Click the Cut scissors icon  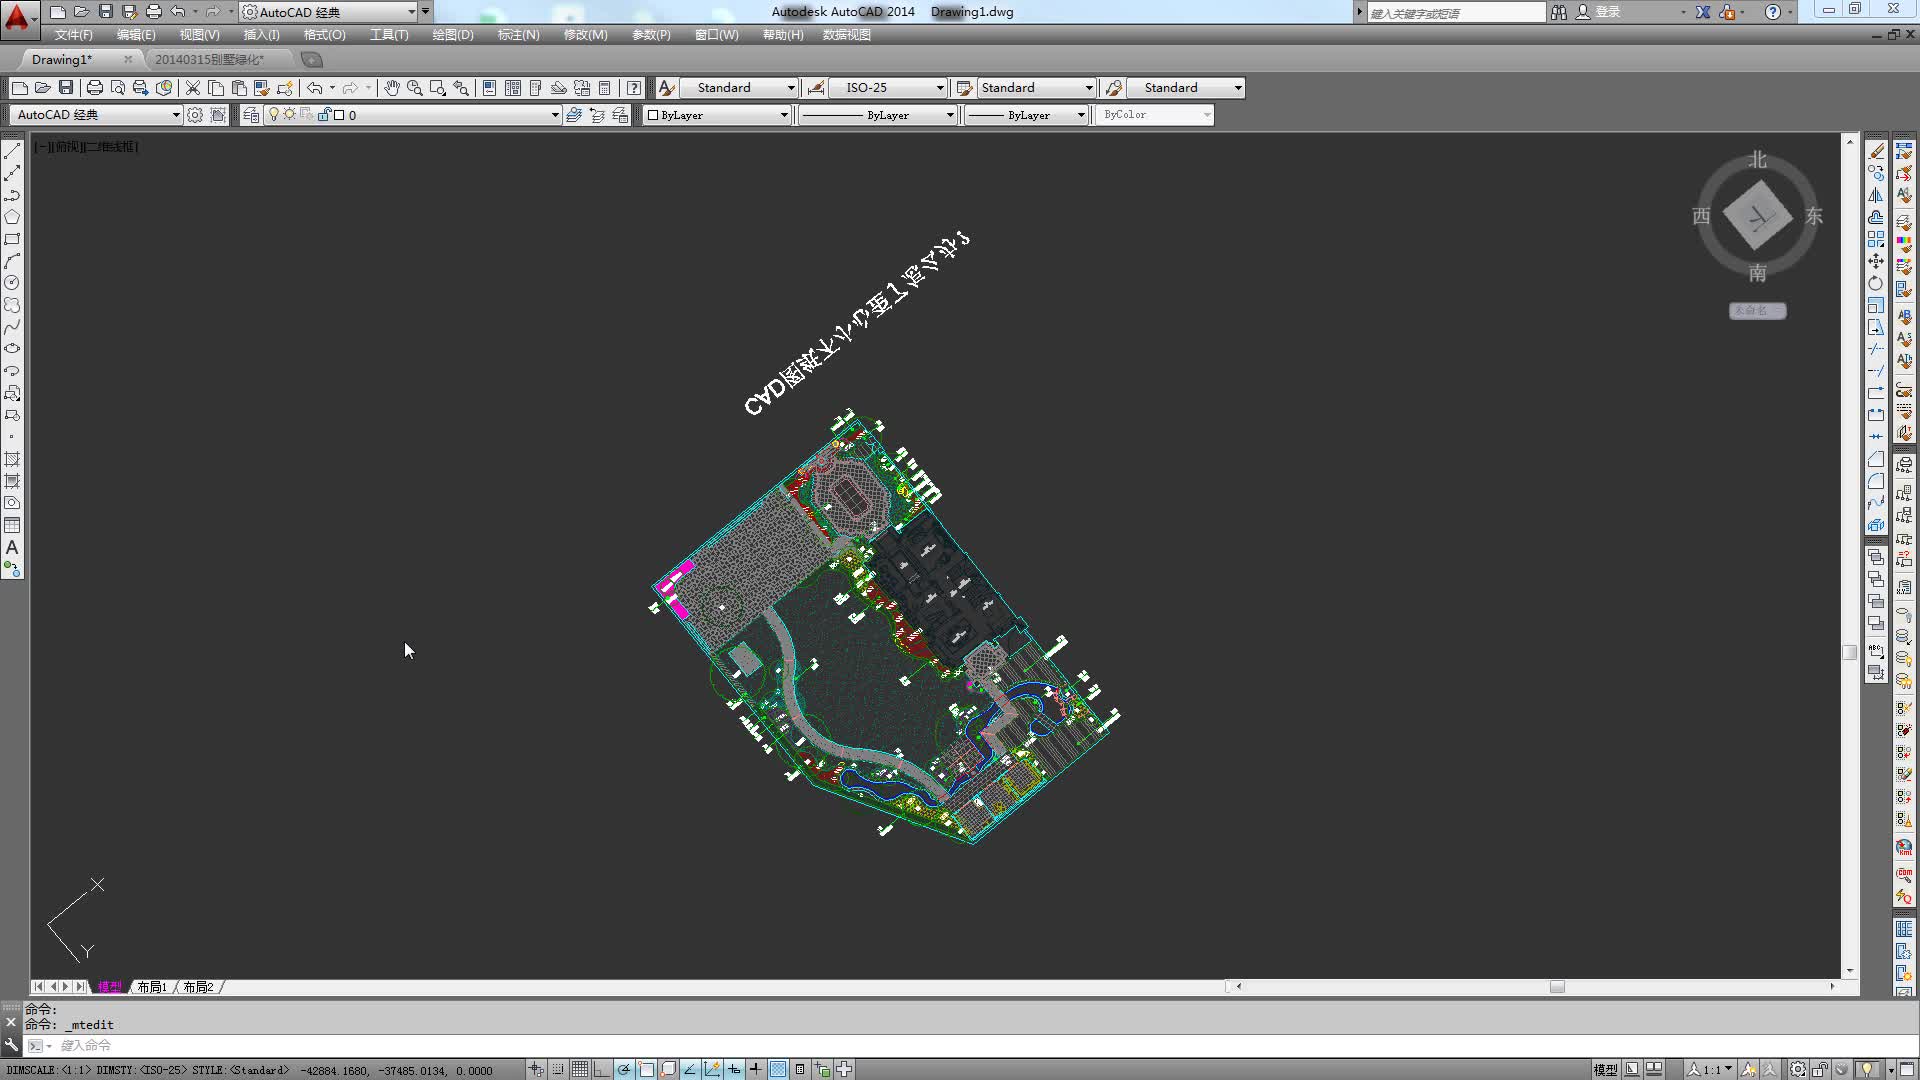click(193, 88)
